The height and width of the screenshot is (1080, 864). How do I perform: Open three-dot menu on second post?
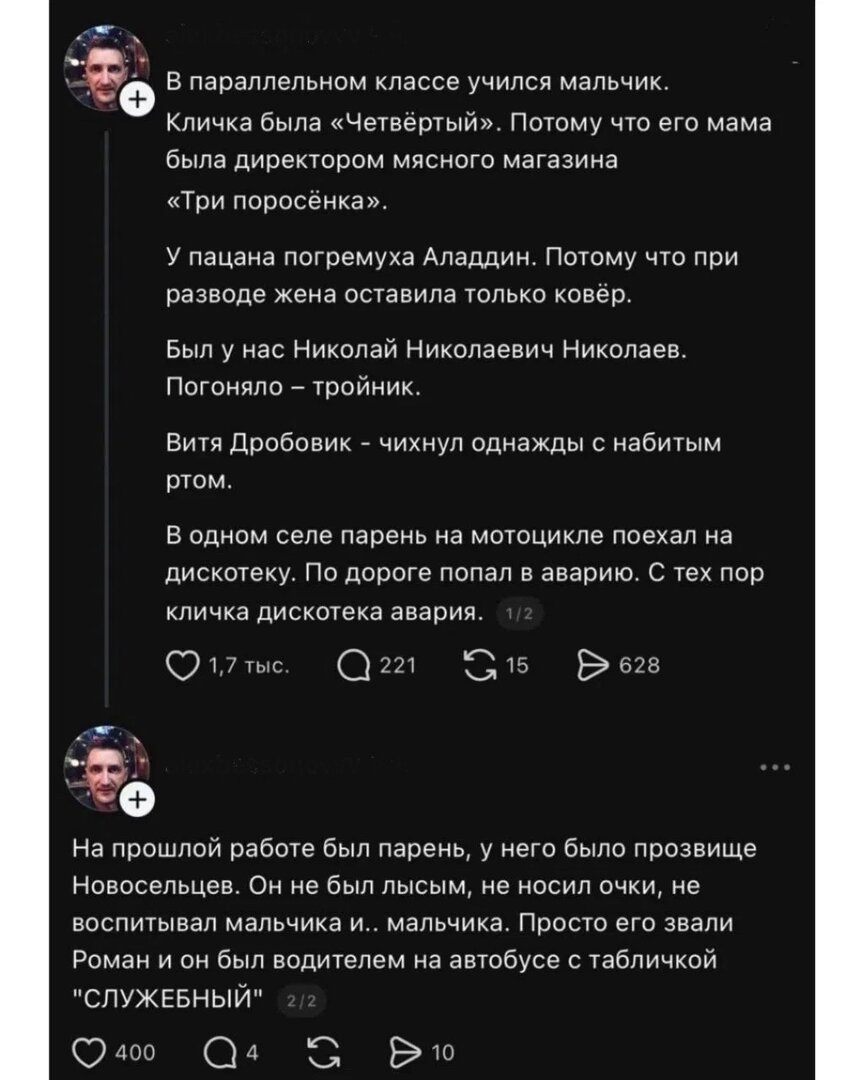pos(776,767)
